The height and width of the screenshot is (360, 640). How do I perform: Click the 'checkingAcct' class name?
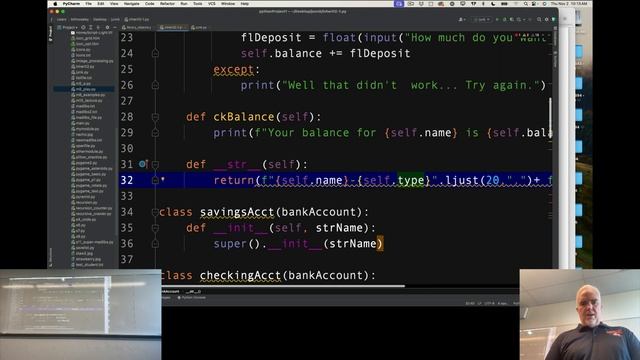click(240, 276)
